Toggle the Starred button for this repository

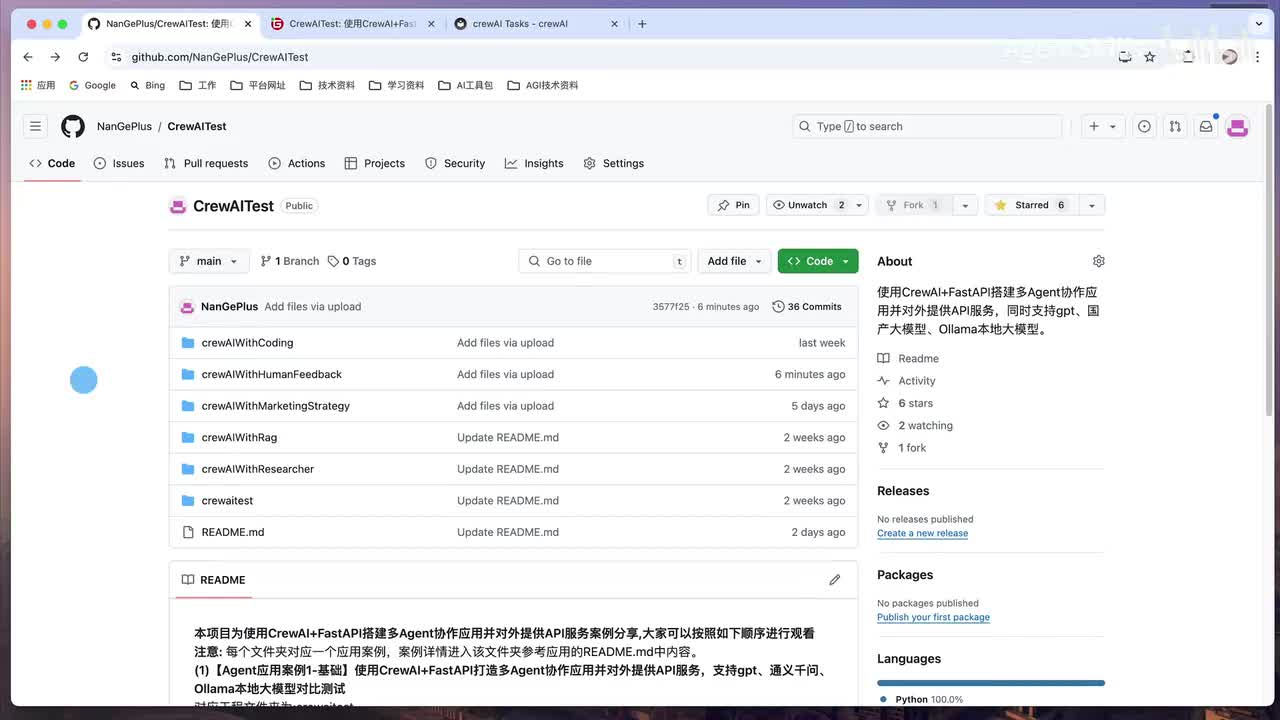tap(1031, 205)
